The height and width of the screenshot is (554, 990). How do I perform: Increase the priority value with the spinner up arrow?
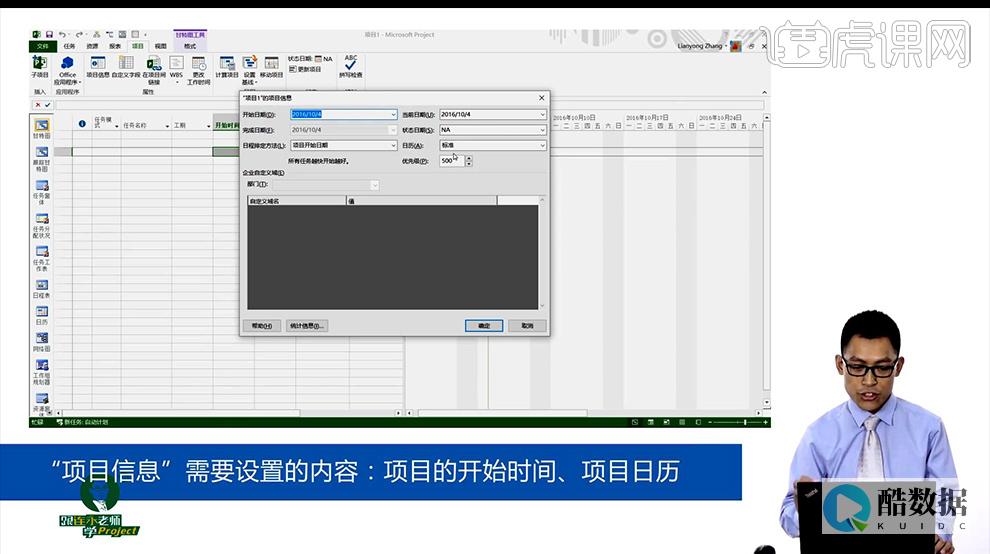468,158
